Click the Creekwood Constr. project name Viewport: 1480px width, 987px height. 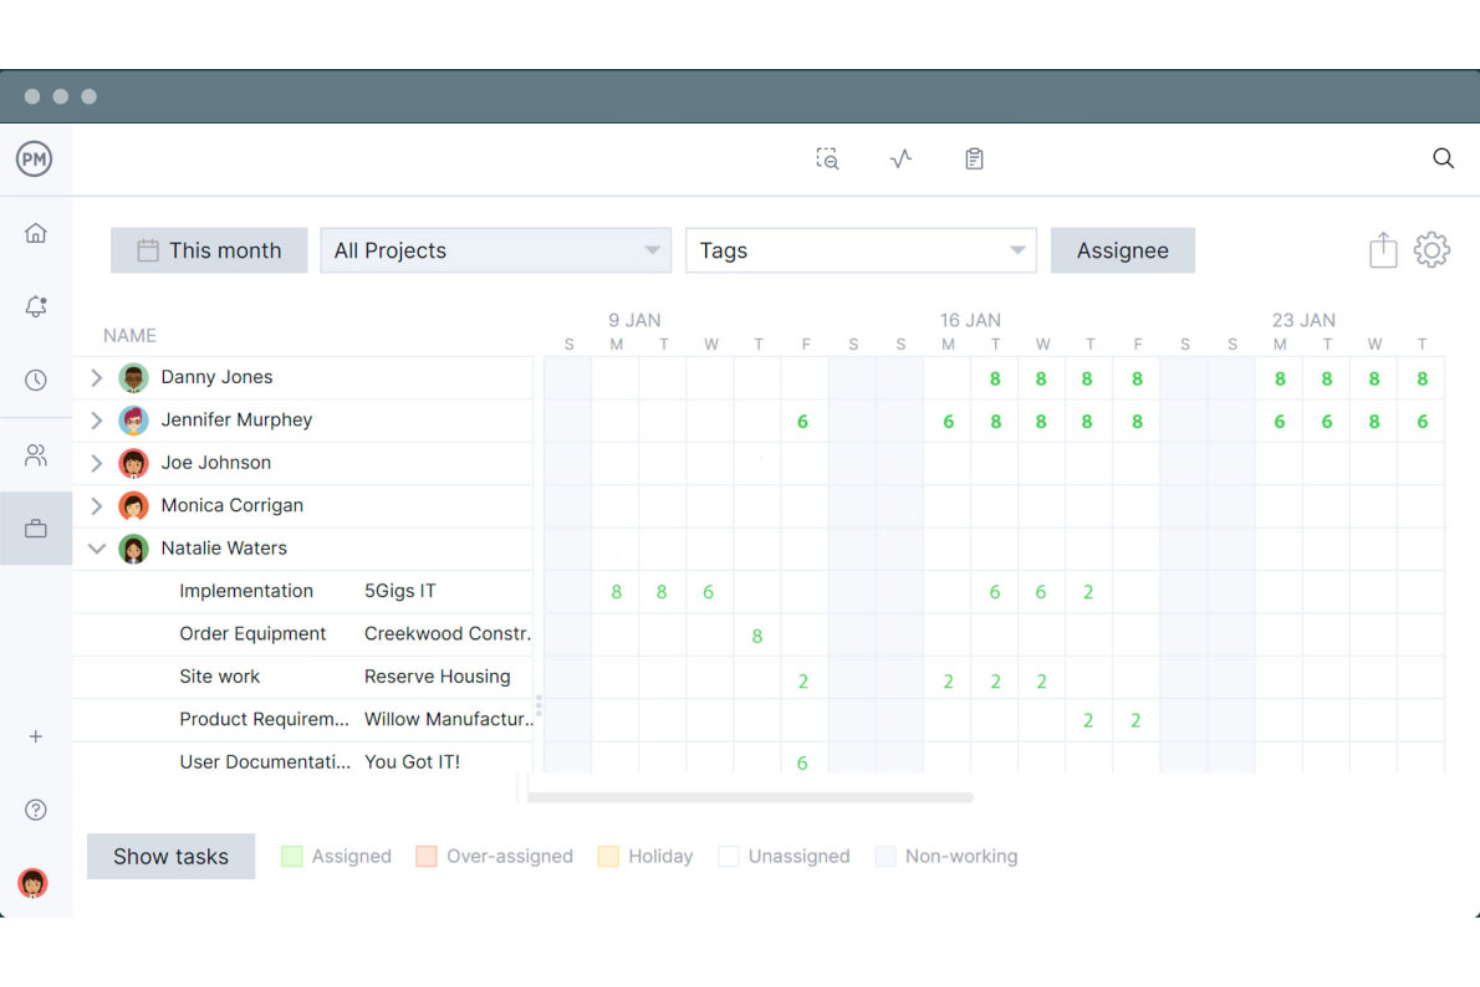click(x=447, y=633)
